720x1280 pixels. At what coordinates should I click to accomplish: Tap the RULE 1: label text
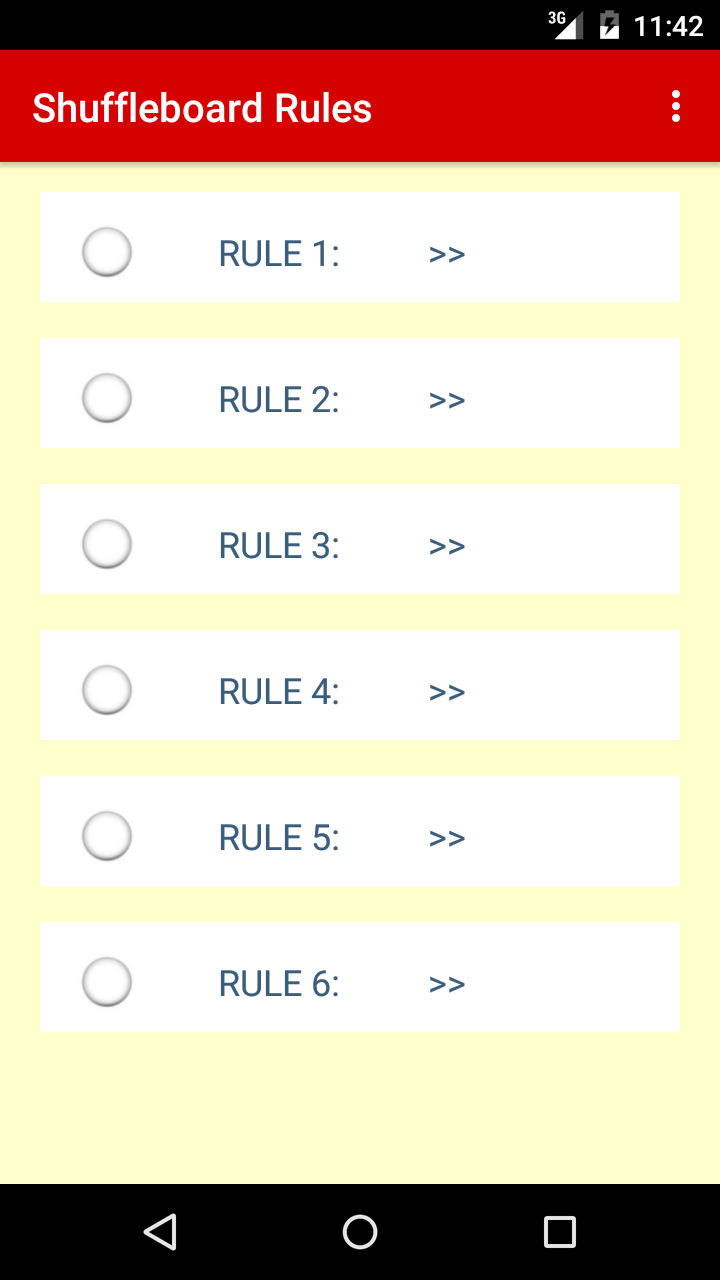click(x=279, y=254)
